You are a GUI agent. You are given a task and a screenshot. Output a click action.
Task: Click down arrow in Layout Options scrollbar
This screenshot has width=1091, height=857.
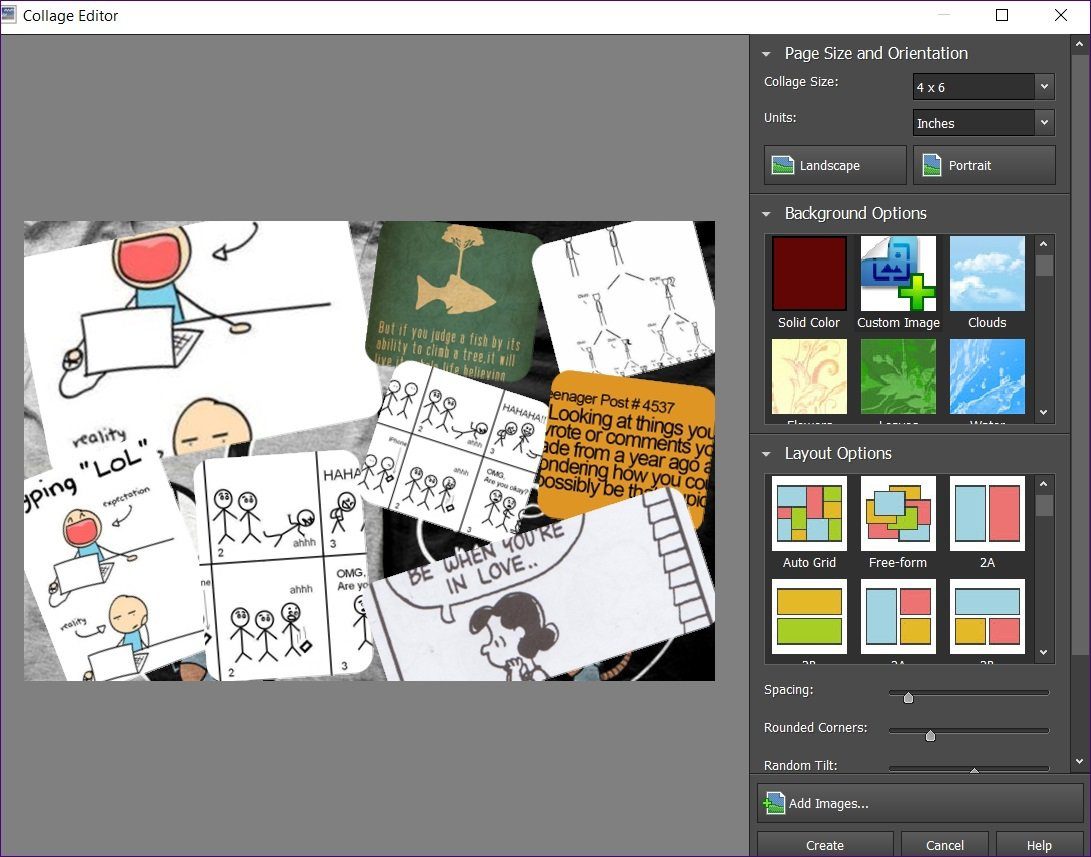pyautogui.click(x=1043, y=652)
